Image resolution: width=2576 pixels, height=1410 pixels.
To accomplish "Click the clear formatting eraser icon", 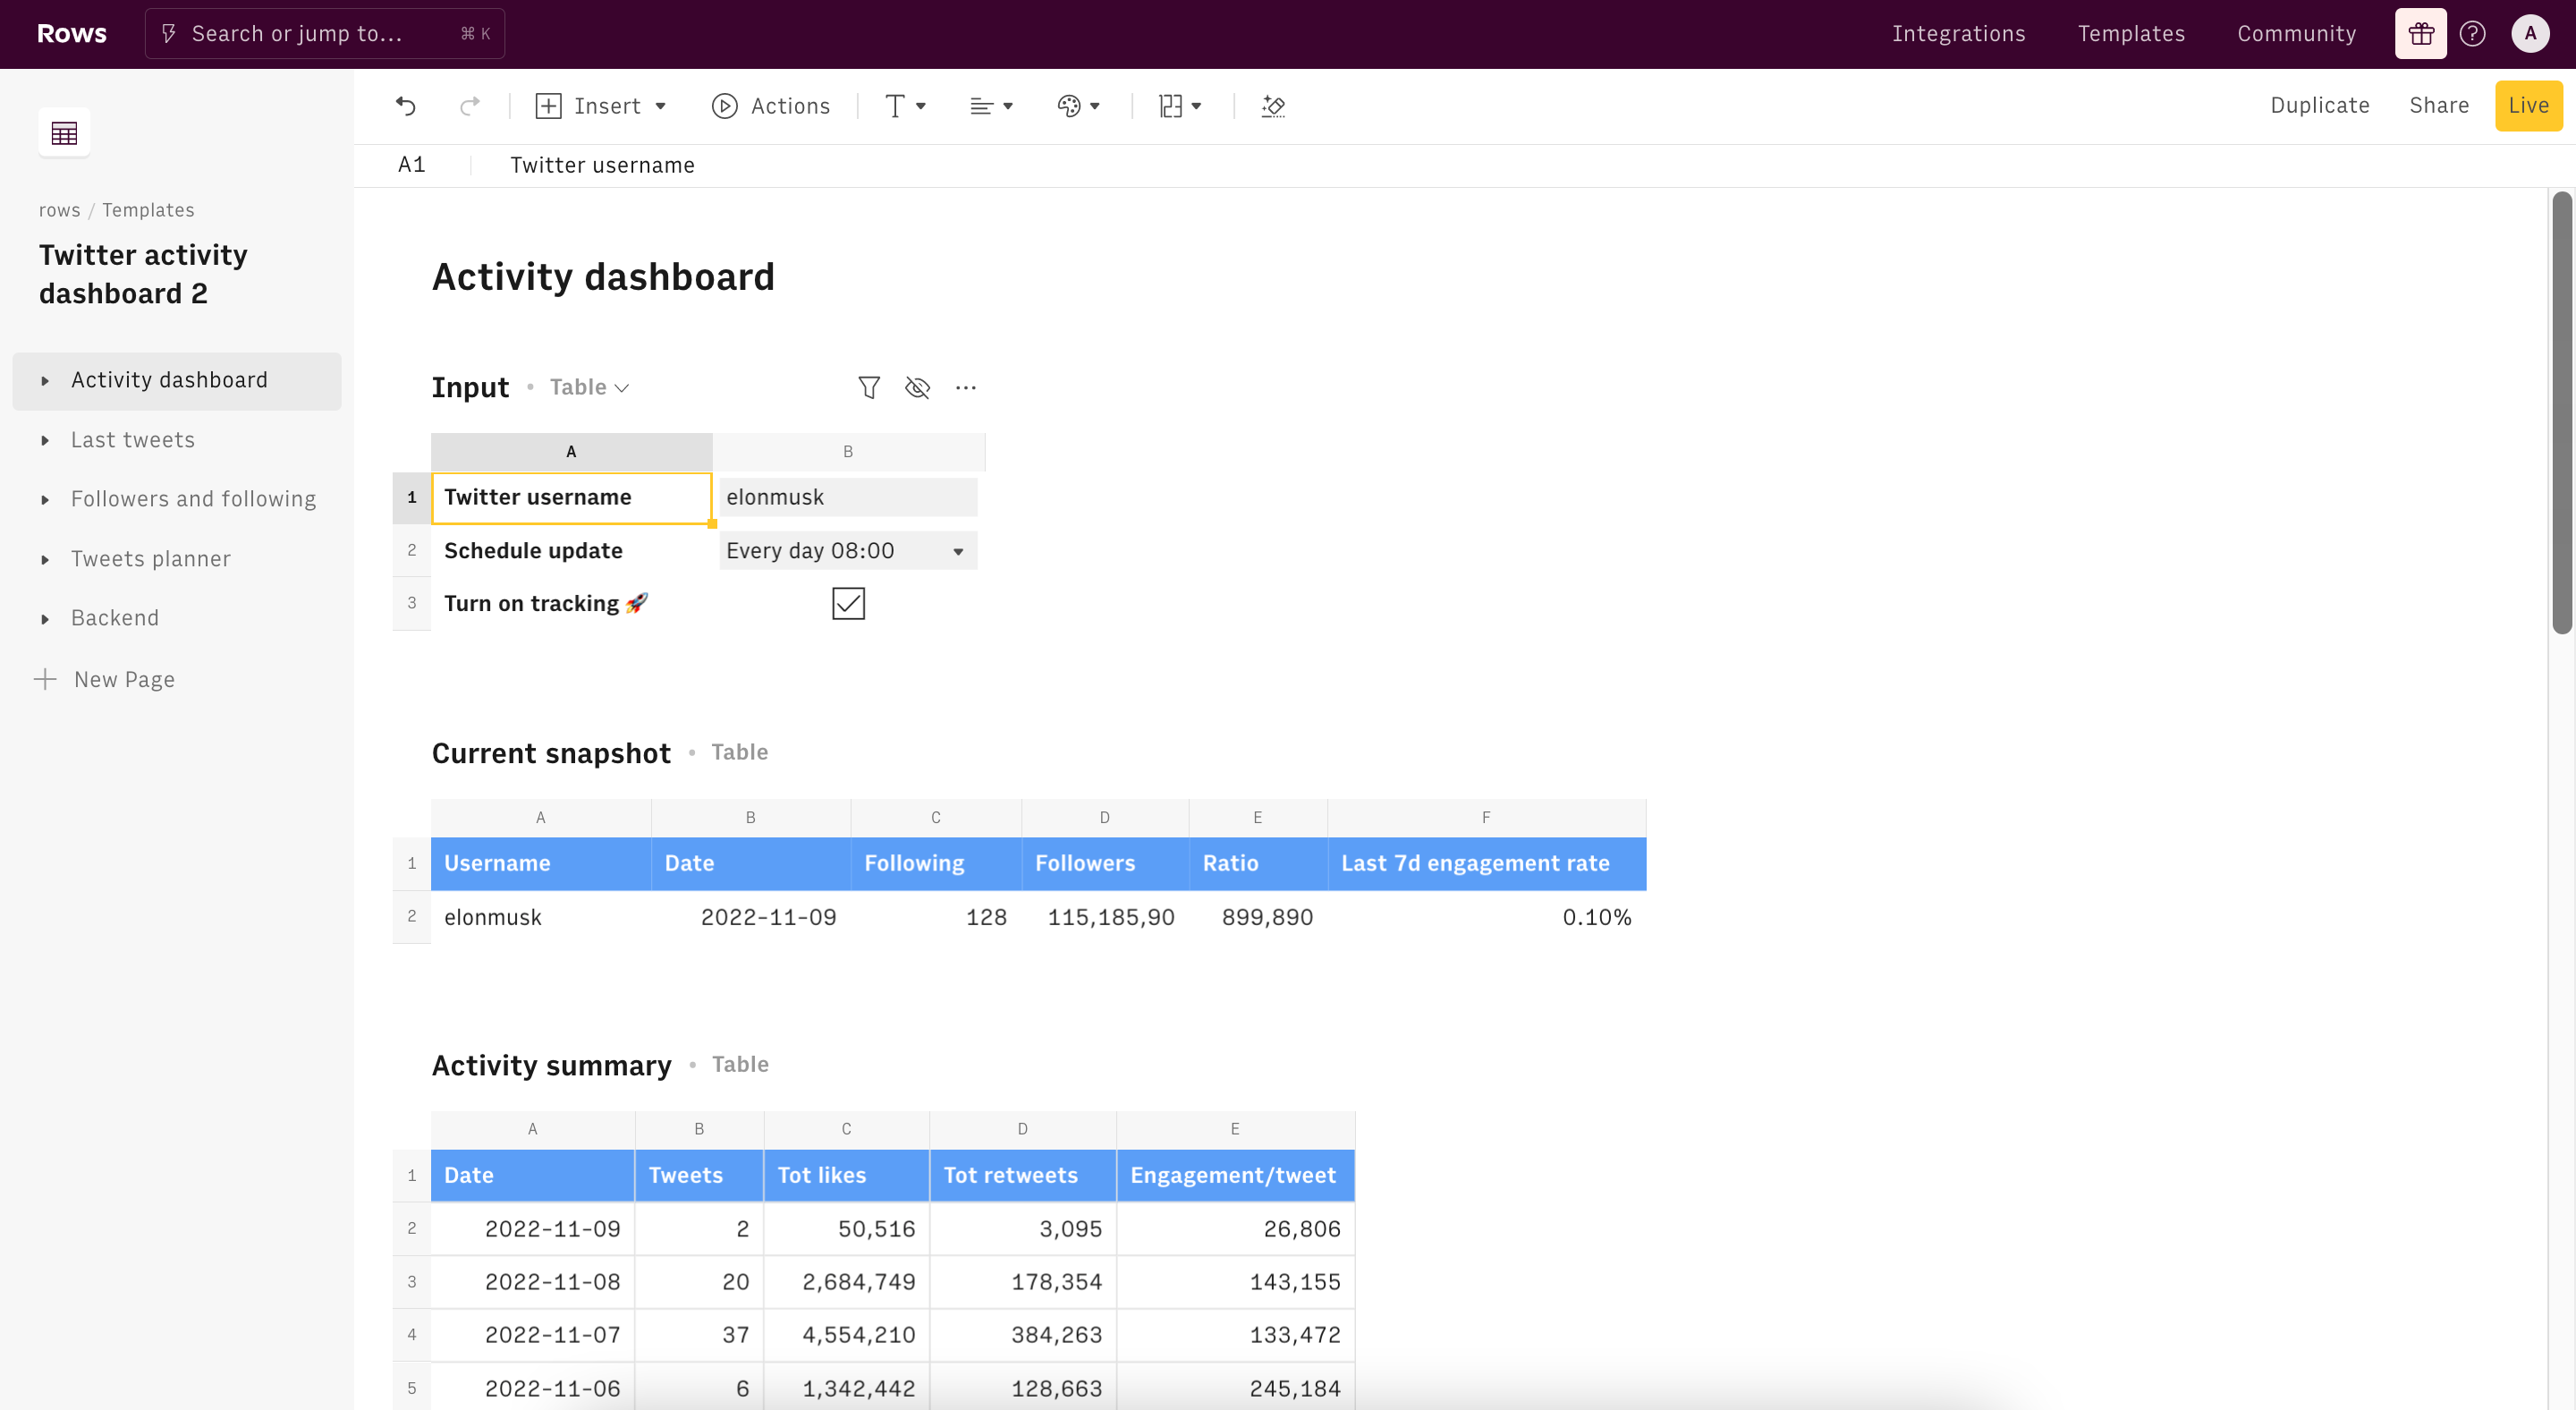I will click(1273, 106).
